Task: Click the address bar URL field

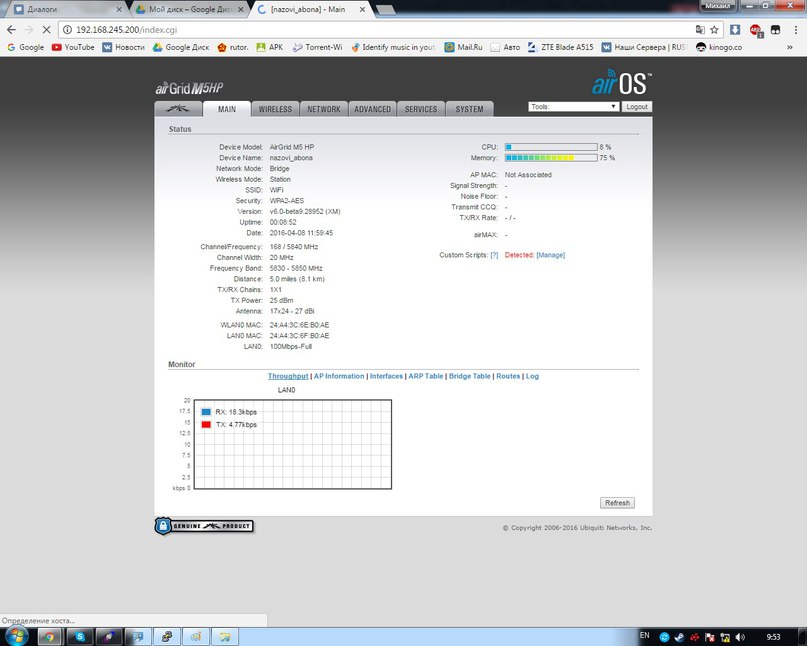Action: tap(381, 30)
